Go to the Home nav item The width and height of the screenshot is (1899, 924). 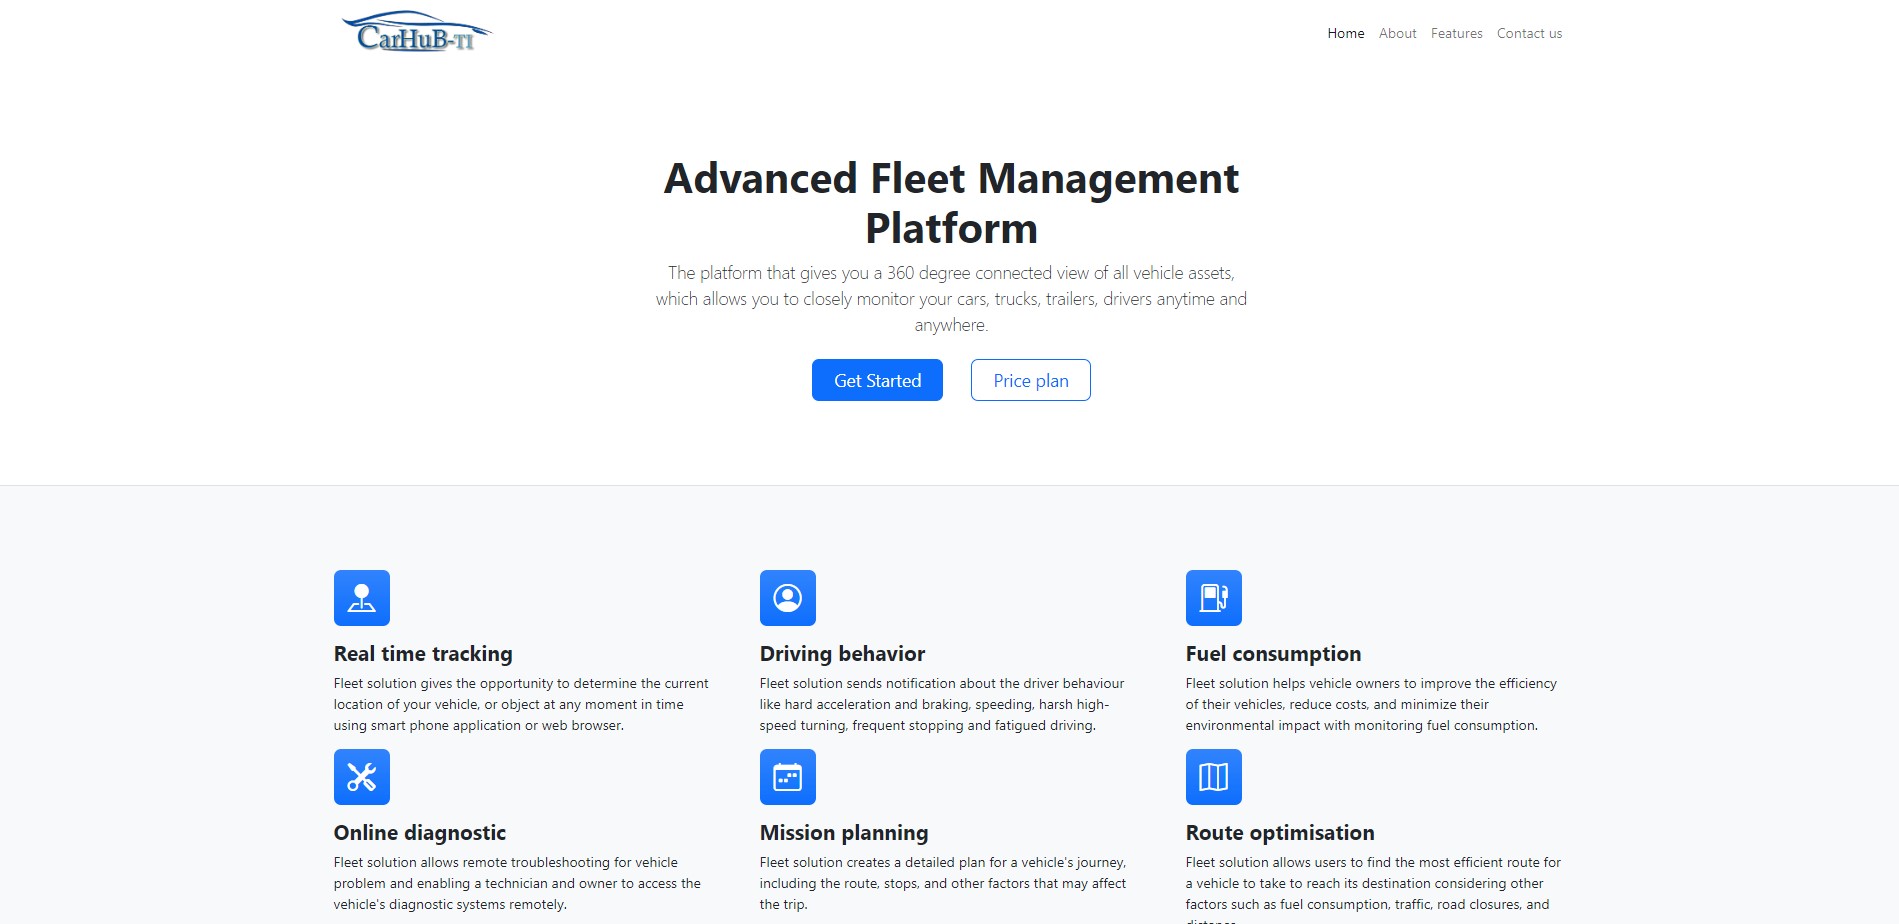tap(1345, 33)
